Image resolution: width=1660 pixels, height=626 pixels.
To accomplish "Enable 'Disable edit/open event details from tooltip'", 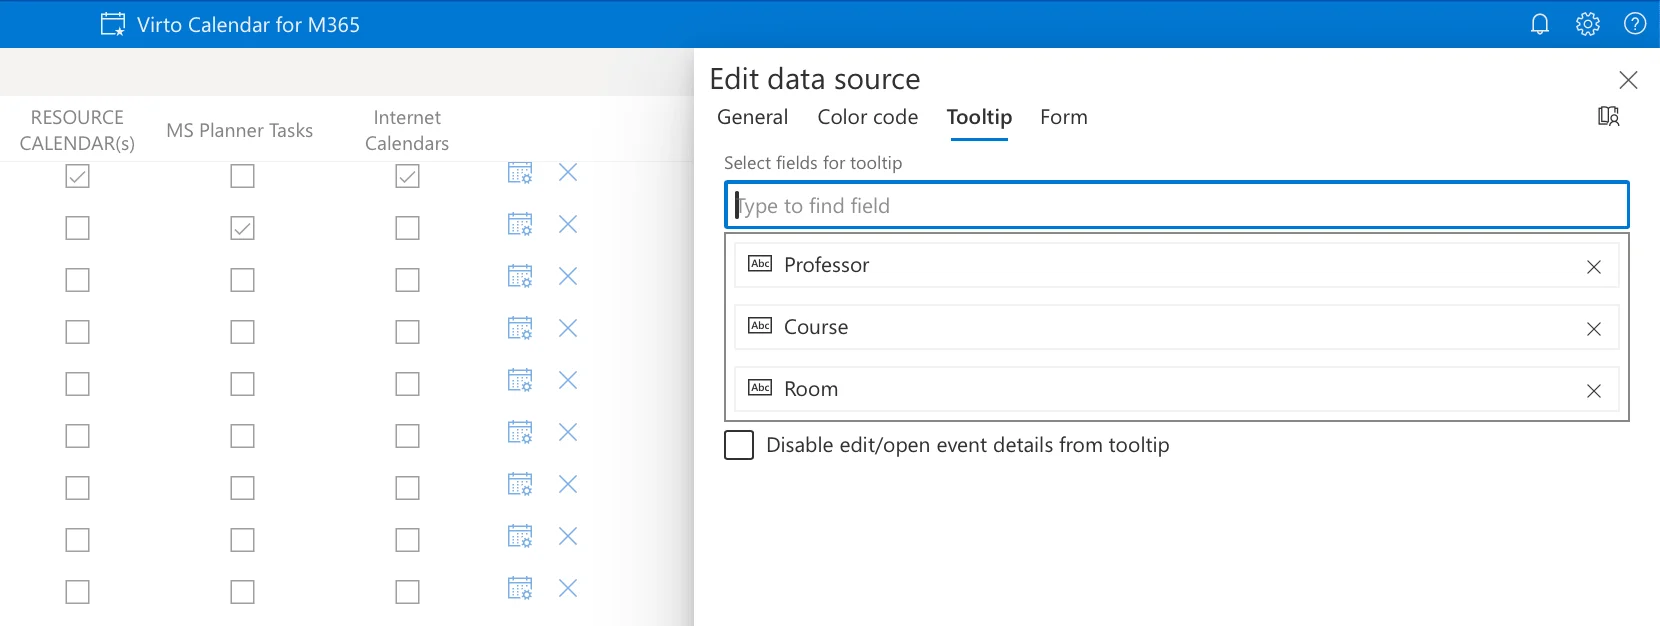I will pos(739,445).
